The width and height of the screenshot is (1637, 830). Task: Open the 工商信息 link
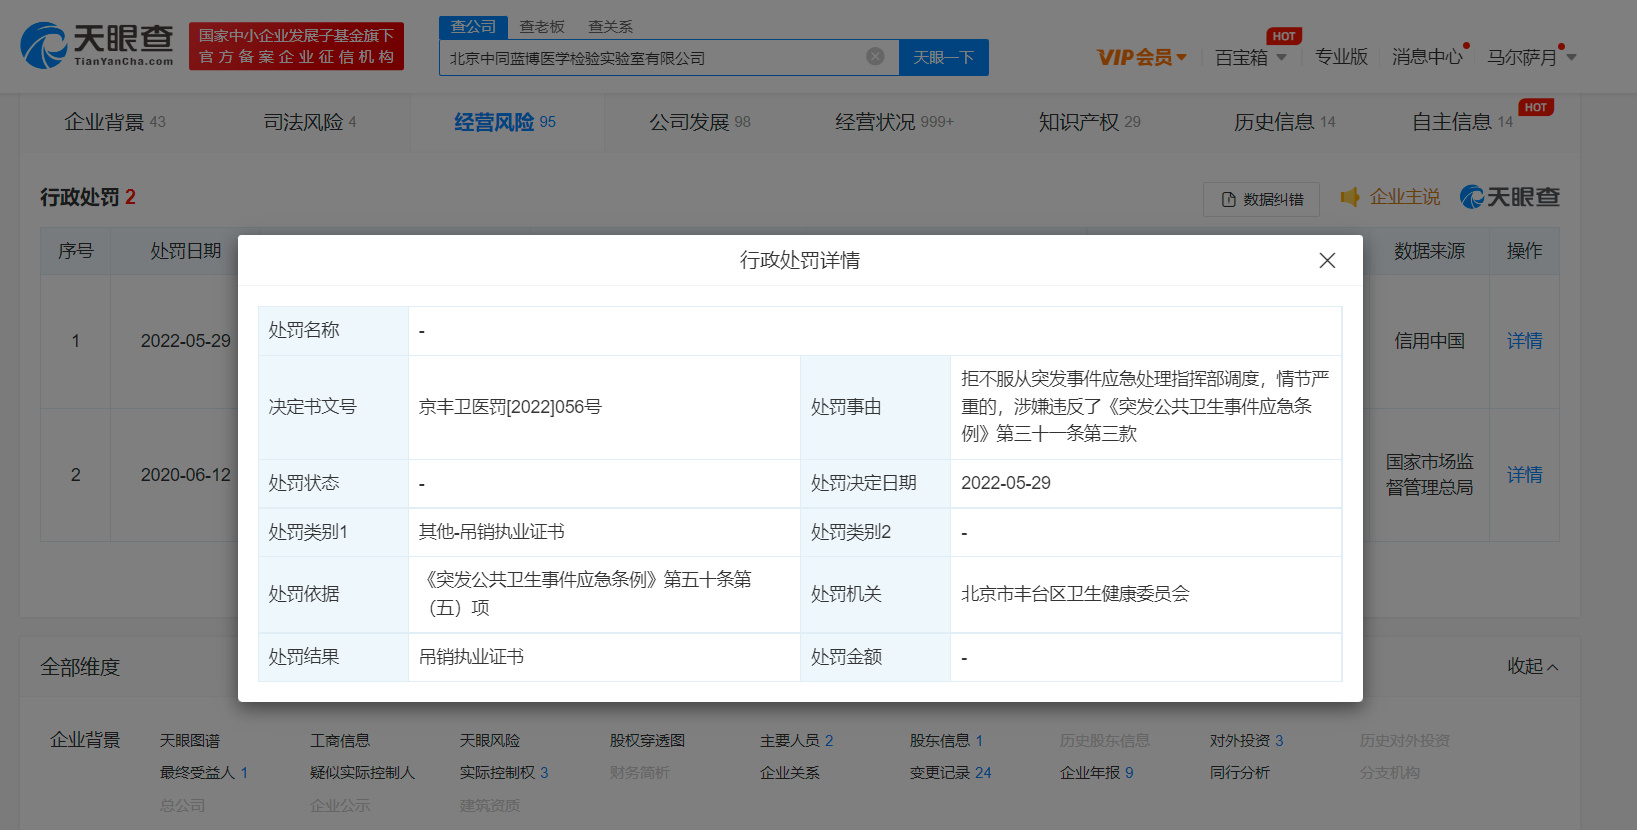pyautogui.click(x=340, y=741)
